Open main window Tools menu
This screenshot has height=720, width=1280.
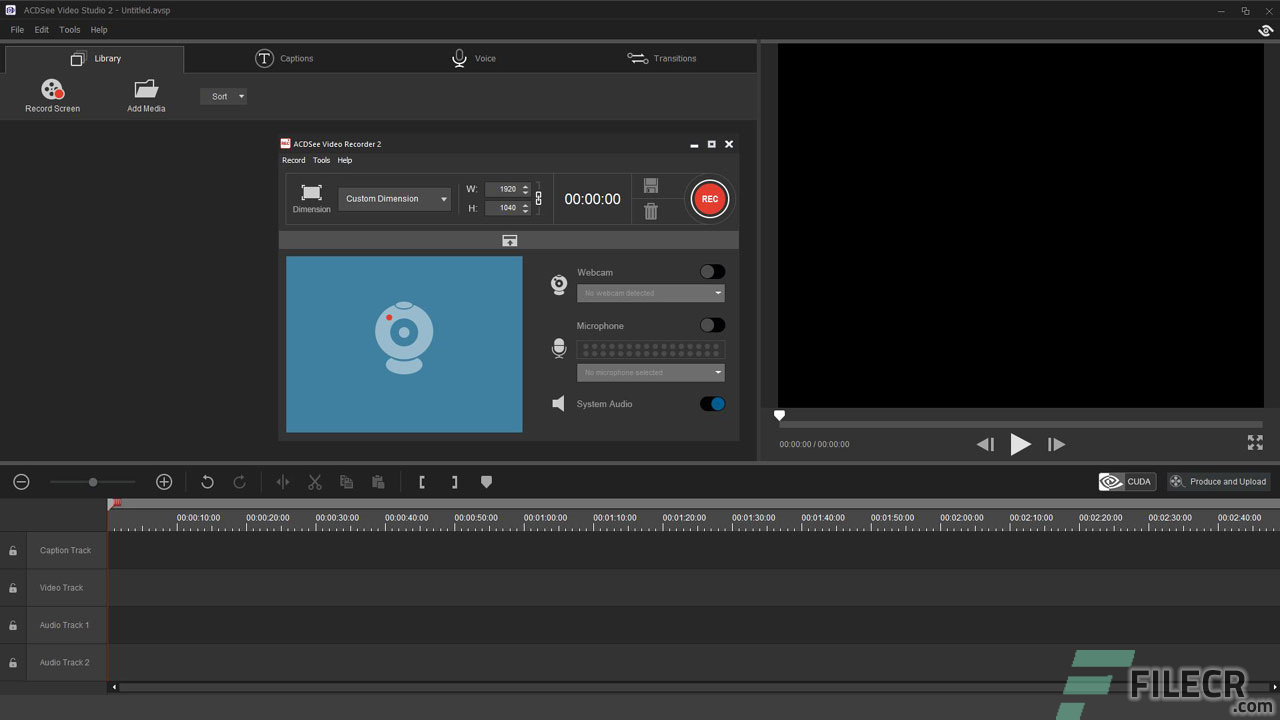tap(70, 30)
